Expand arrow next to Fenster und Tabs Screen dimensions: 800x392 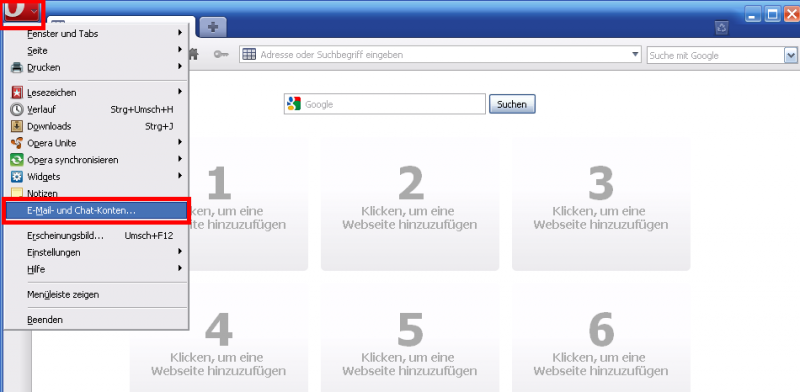pyautogui.click(x=180, y=33)
